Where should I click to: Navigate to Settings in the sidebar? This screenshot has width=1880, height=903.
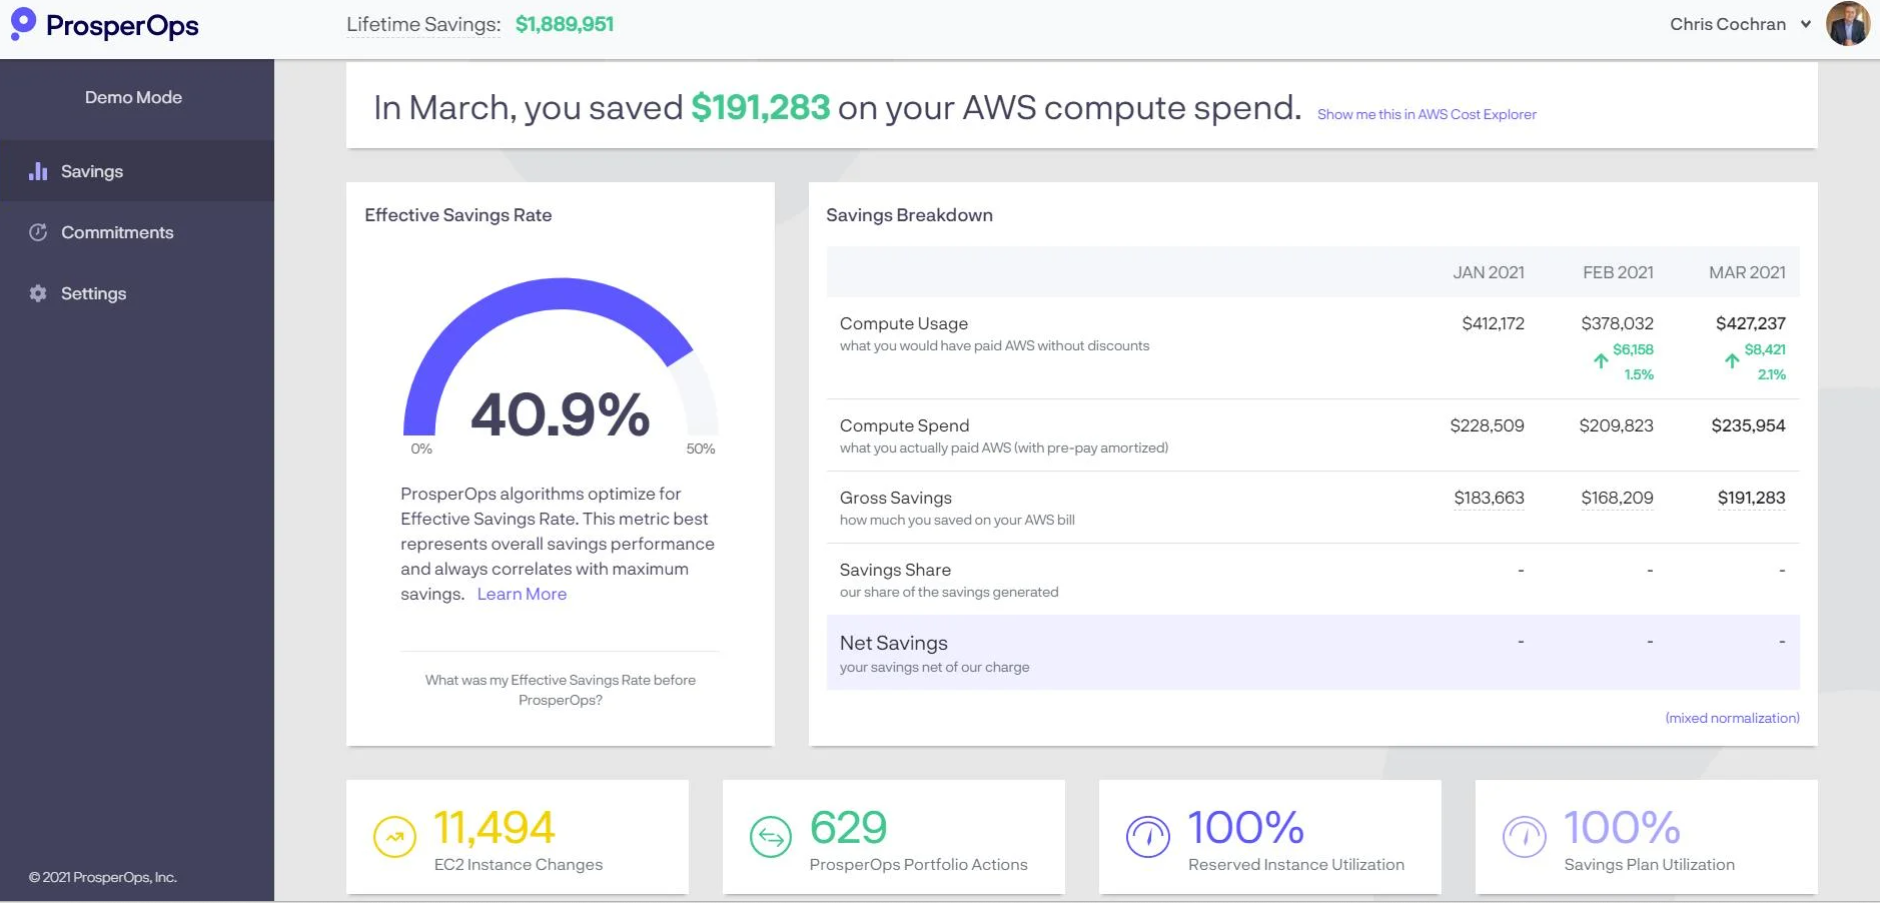93,293
